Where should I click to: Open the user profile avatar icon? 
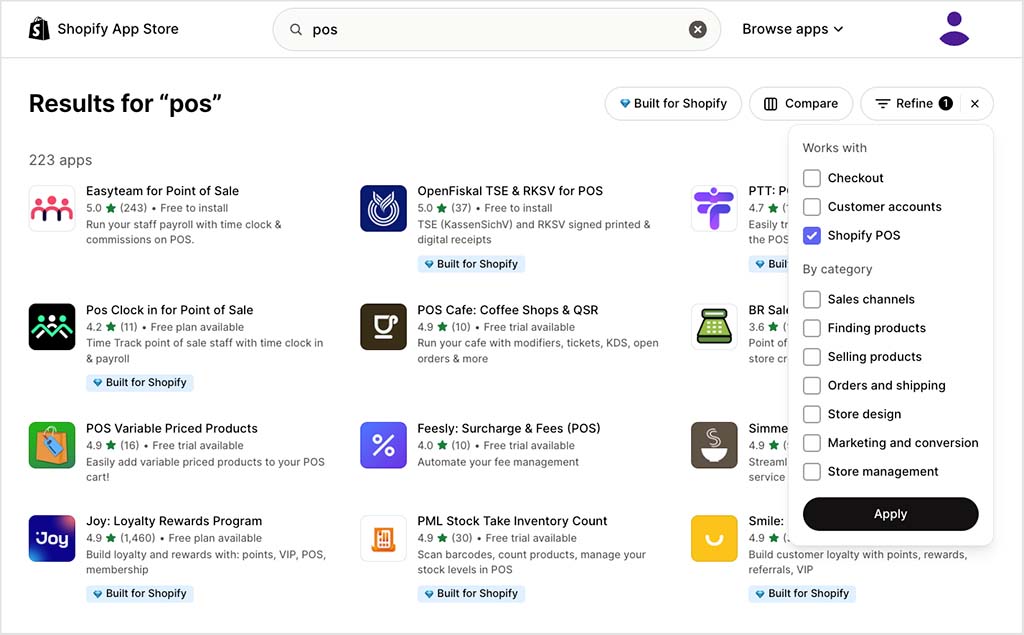[954, 29]
